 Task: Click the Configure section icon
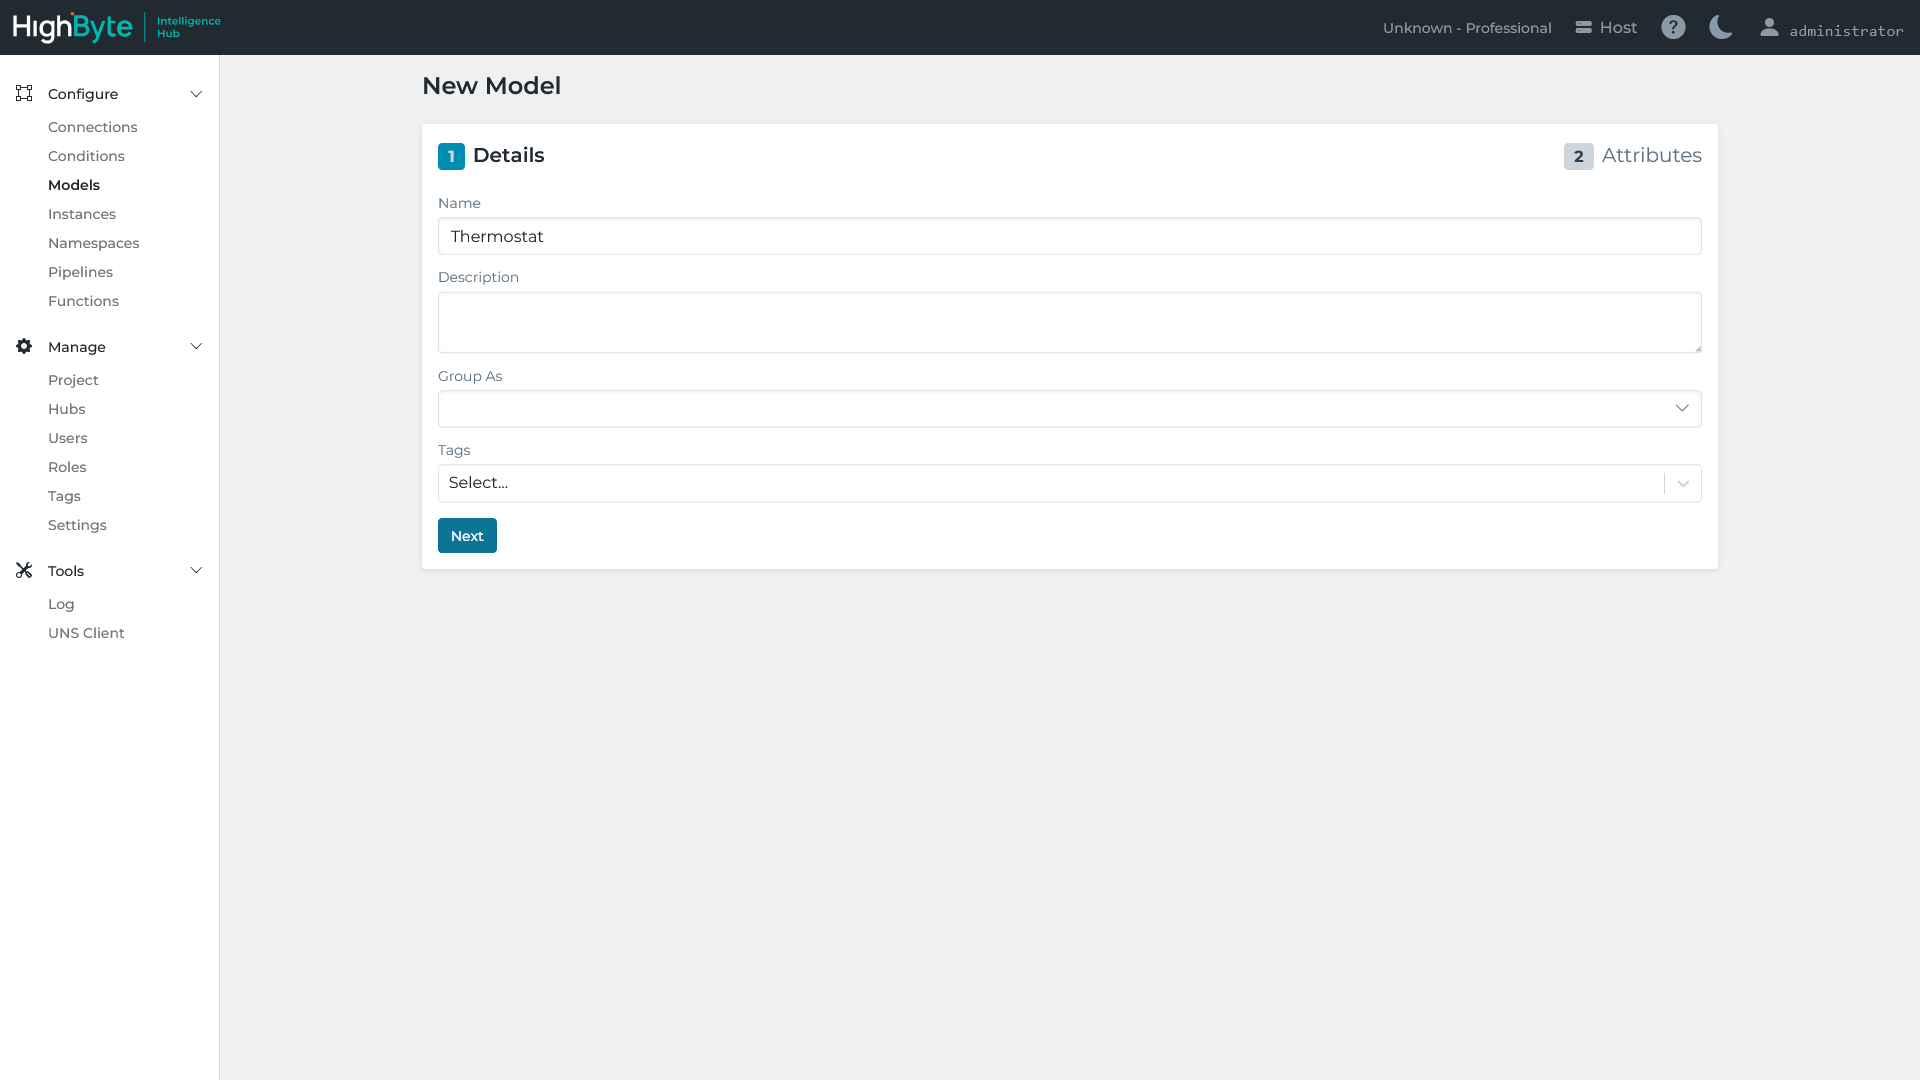24,93
